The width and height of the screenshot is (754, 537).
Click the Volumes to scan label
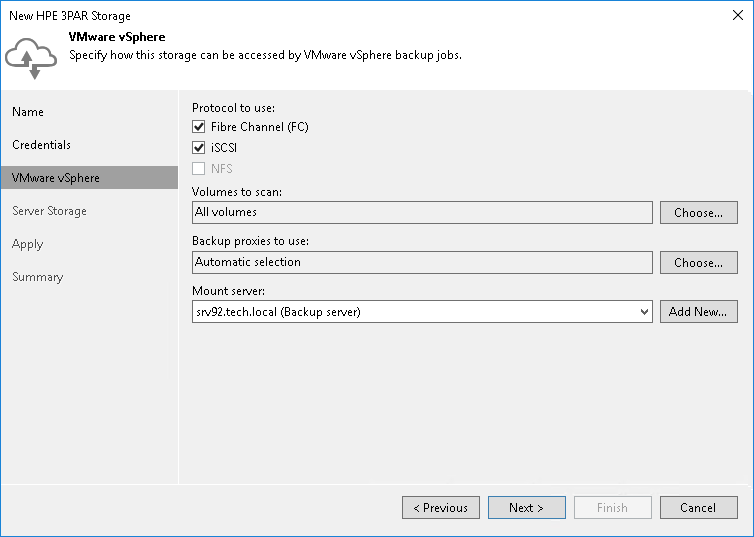click(237, 192)
